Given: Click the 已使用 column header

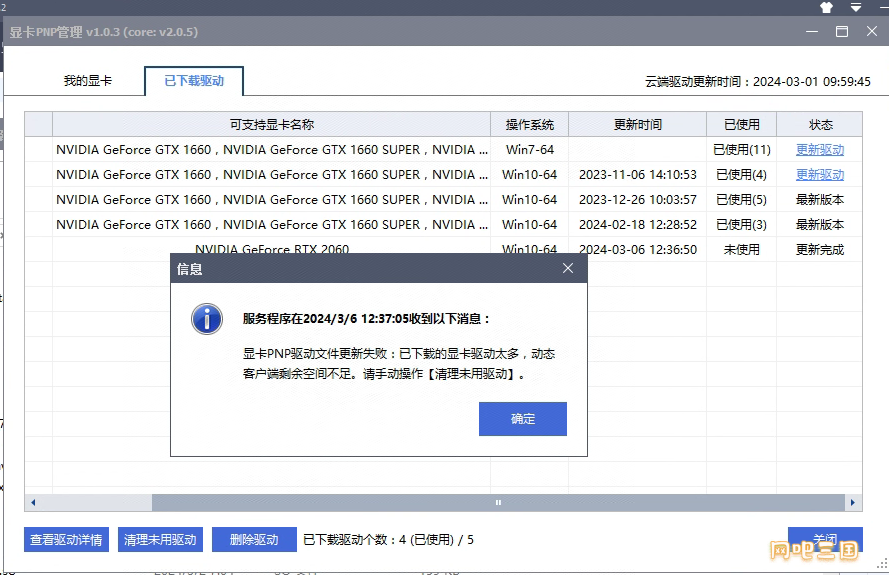Looking at the screenshot, I should (742, 125).
